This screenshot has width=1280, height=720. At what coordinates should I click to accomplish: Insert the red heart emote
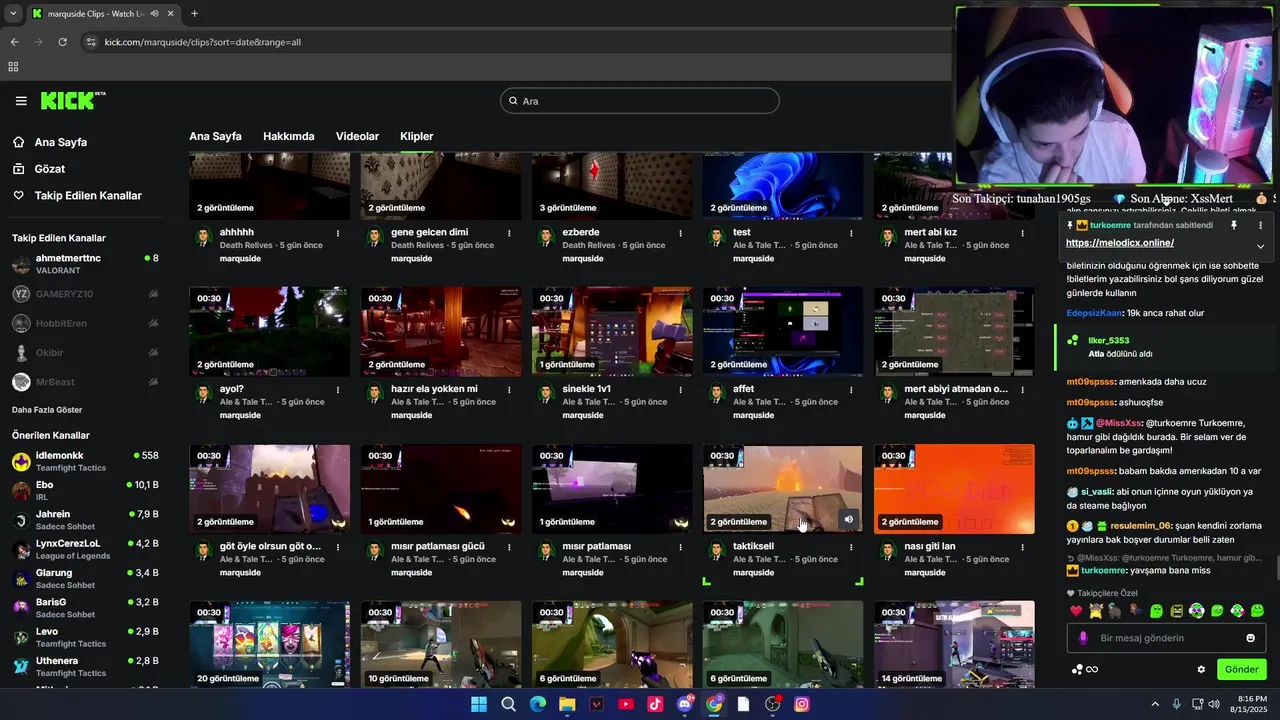coord(1076,611)
